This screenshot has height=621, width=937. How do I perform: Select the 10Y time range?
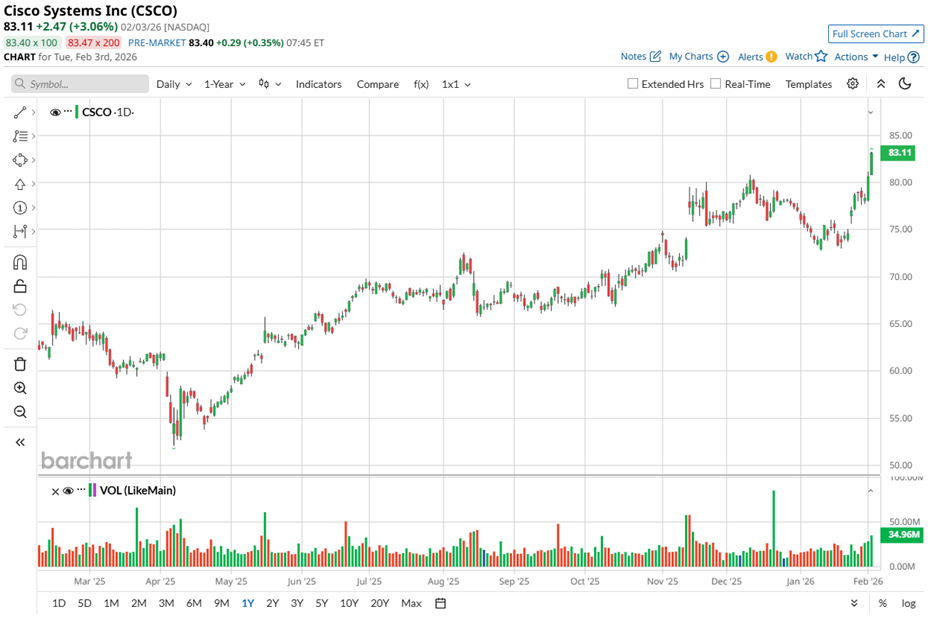point(349,603)
